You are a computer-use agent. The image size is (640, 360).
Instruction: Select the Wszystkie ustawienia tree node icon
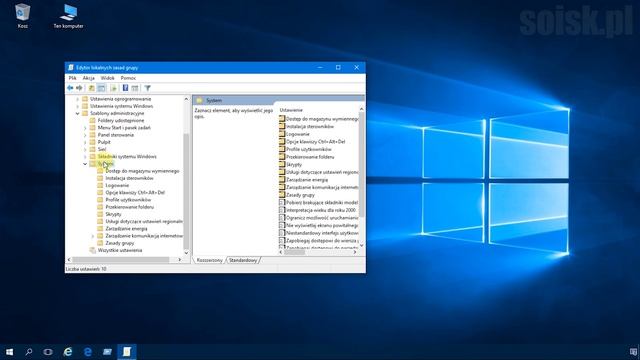coord(93,250)
